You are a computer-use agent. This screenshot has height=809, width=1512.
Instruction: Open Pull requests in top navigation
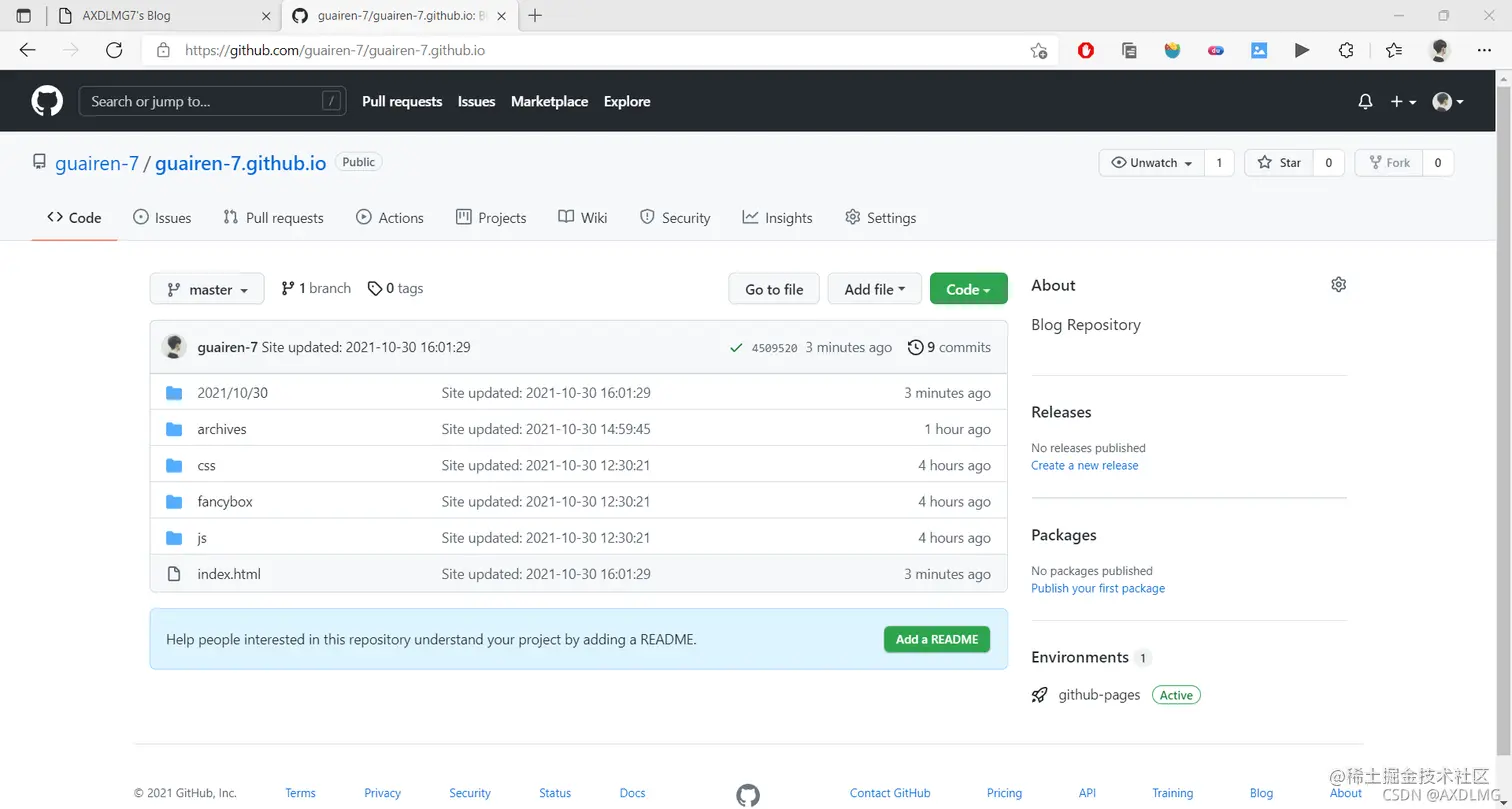coord(402,101)
